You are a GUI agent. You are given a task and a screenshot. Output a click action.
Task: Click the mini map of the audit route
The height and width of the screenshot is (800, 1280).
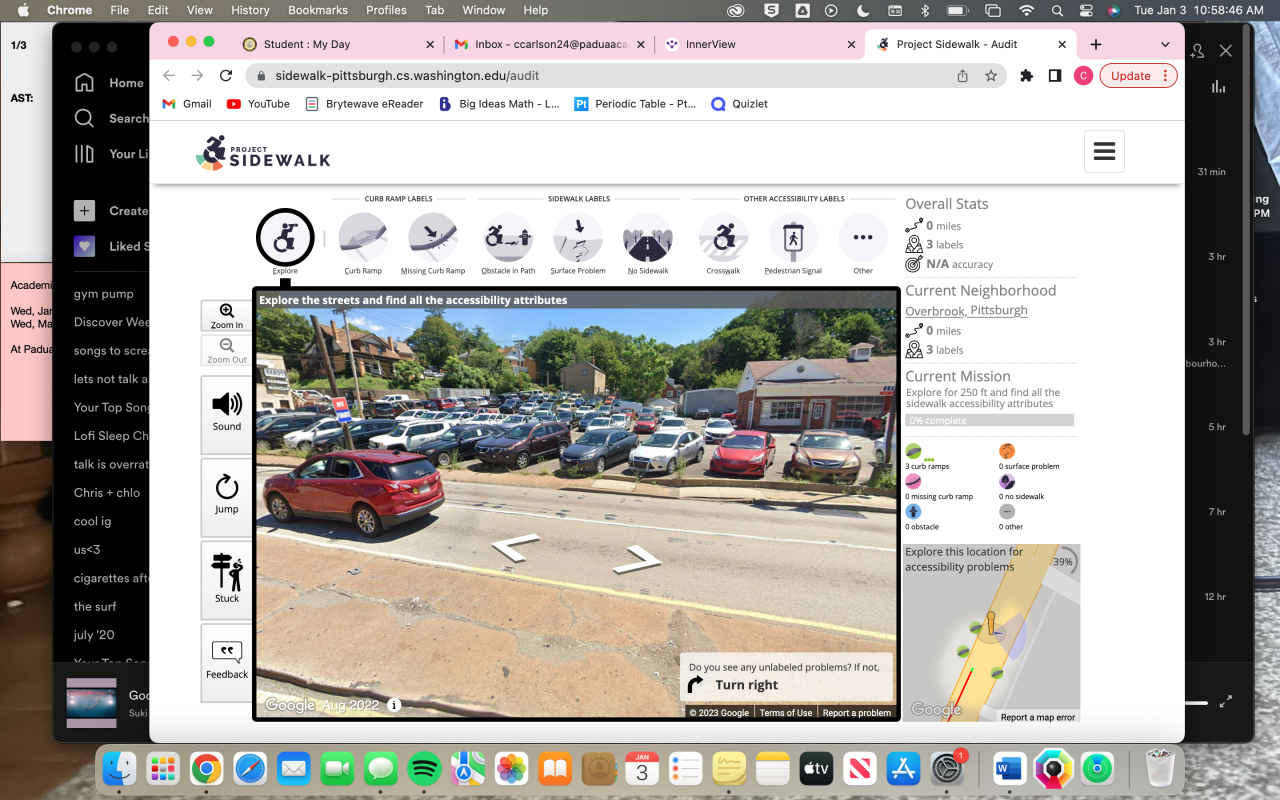(x=991, y=633)
